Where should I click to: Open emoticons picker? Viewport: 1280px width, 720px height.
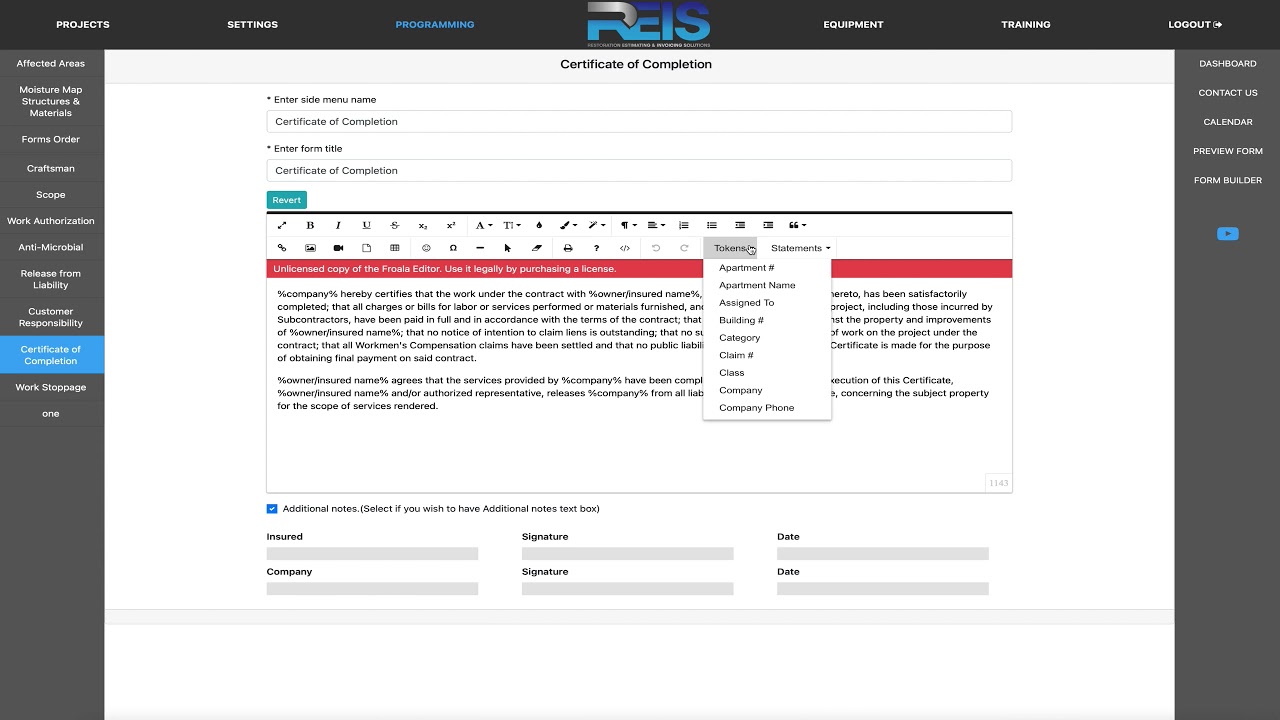(426, 248)
